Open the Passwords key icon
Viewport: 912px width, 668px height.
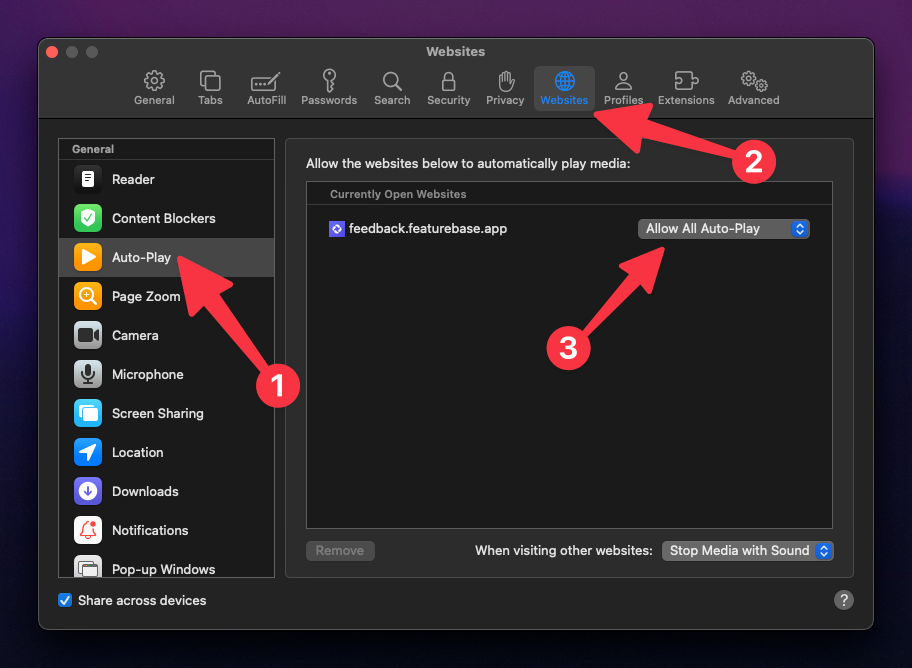329,80
